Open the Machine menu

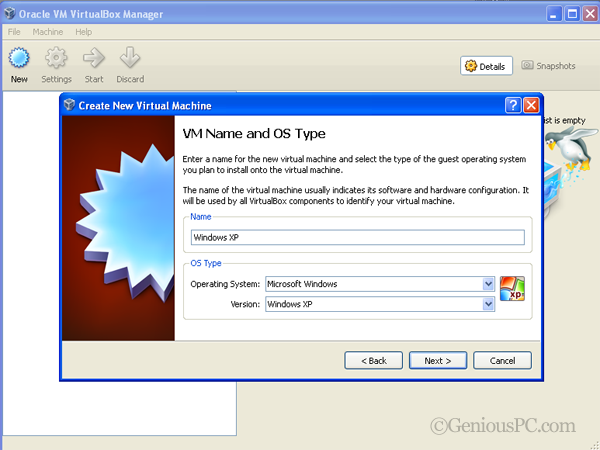coord(48,32)
